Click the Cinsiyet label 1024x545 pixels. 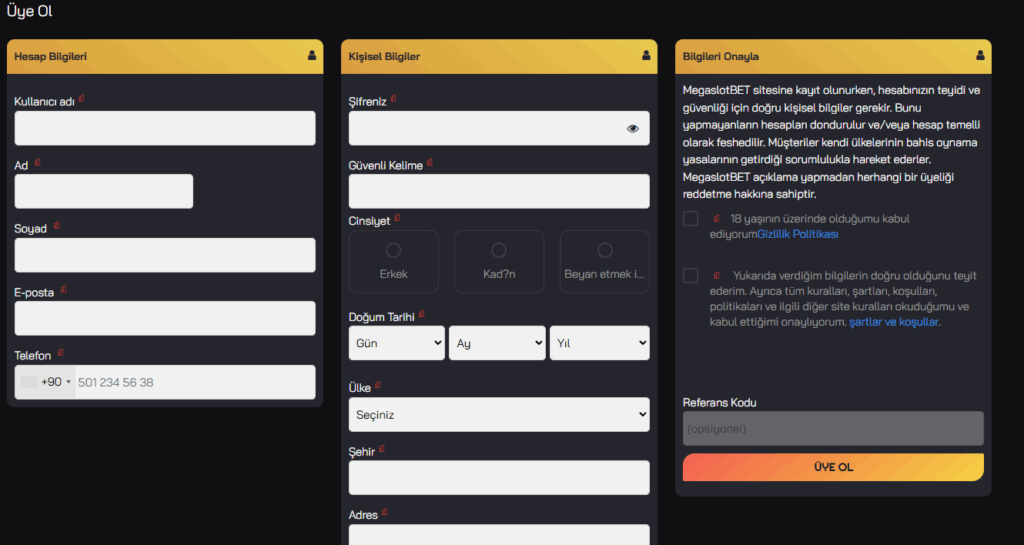coord(369,221)
